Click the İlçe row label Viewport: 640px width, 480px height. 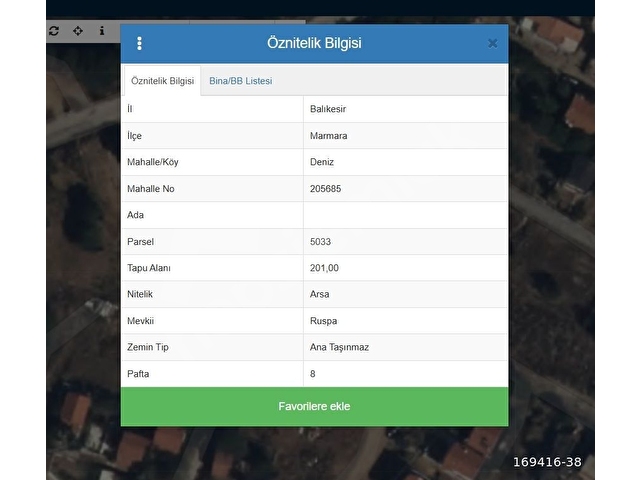tap(134, 136)
